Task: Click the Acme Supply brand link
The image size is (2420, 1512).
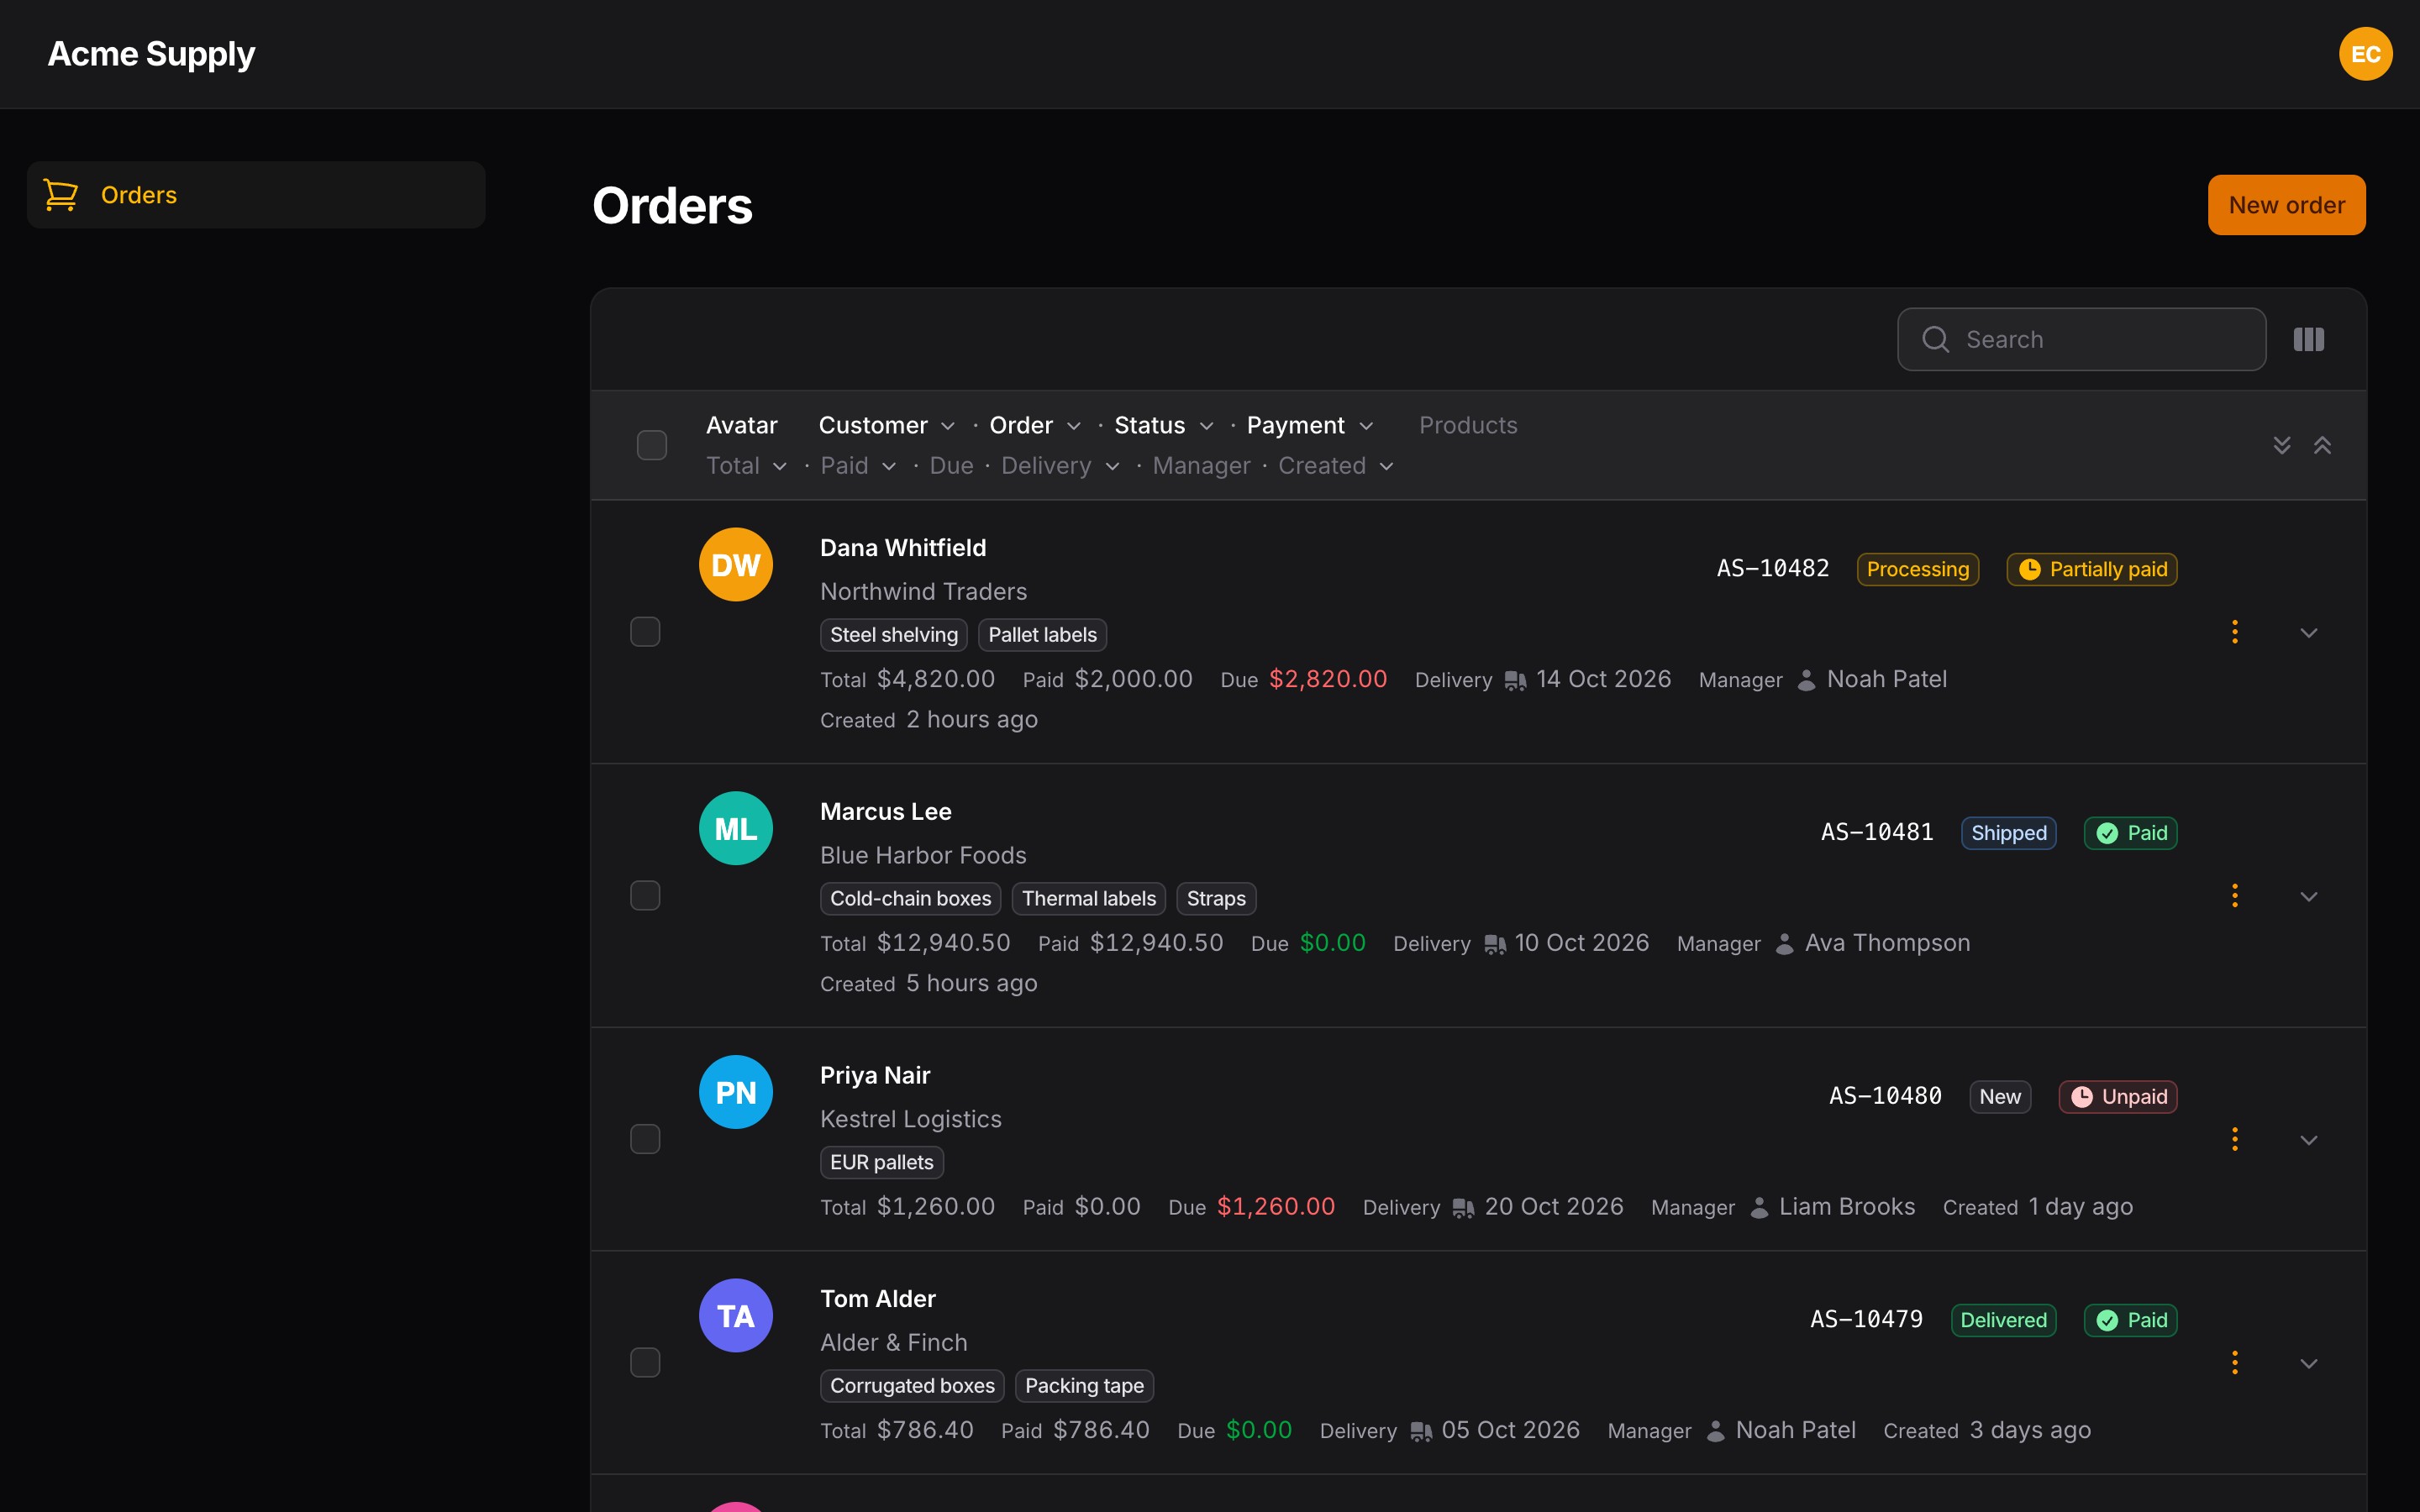Action: point(151,54)
